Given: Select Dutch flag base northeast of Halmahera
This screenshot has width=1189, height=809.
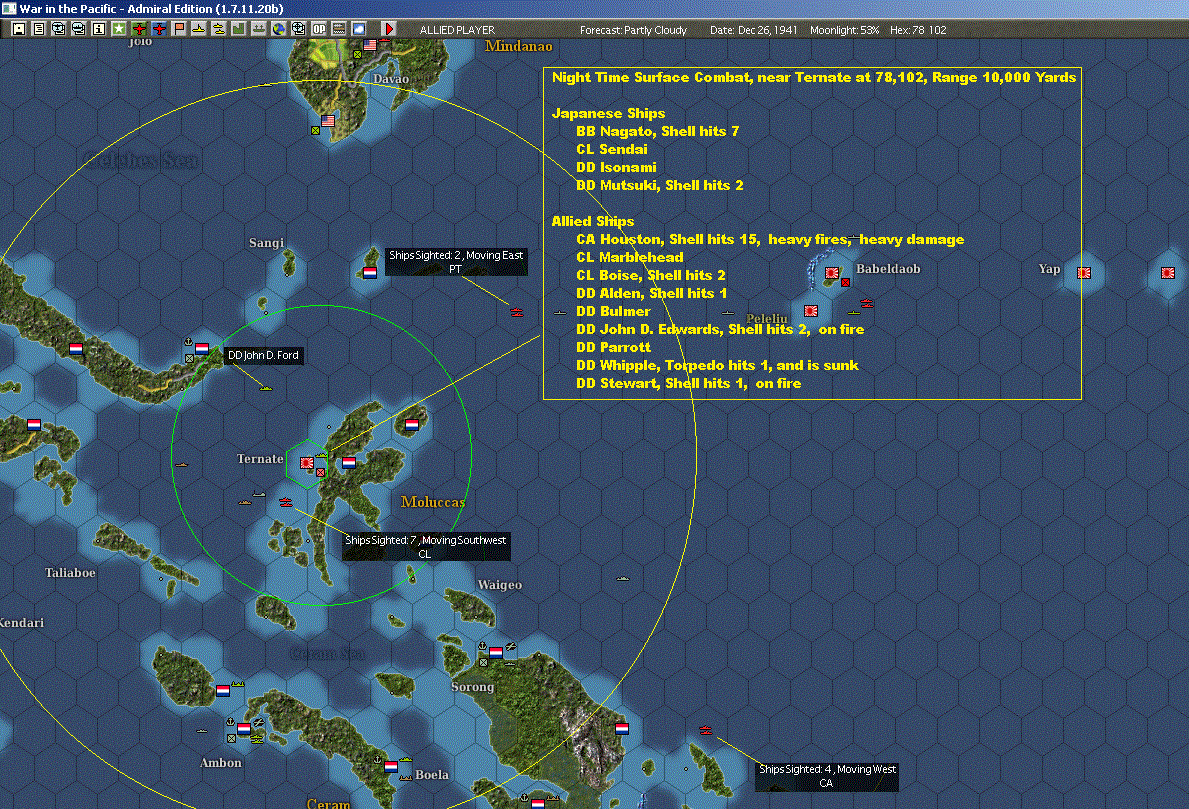Looking at the screenshot, I should tap(412, 425).
